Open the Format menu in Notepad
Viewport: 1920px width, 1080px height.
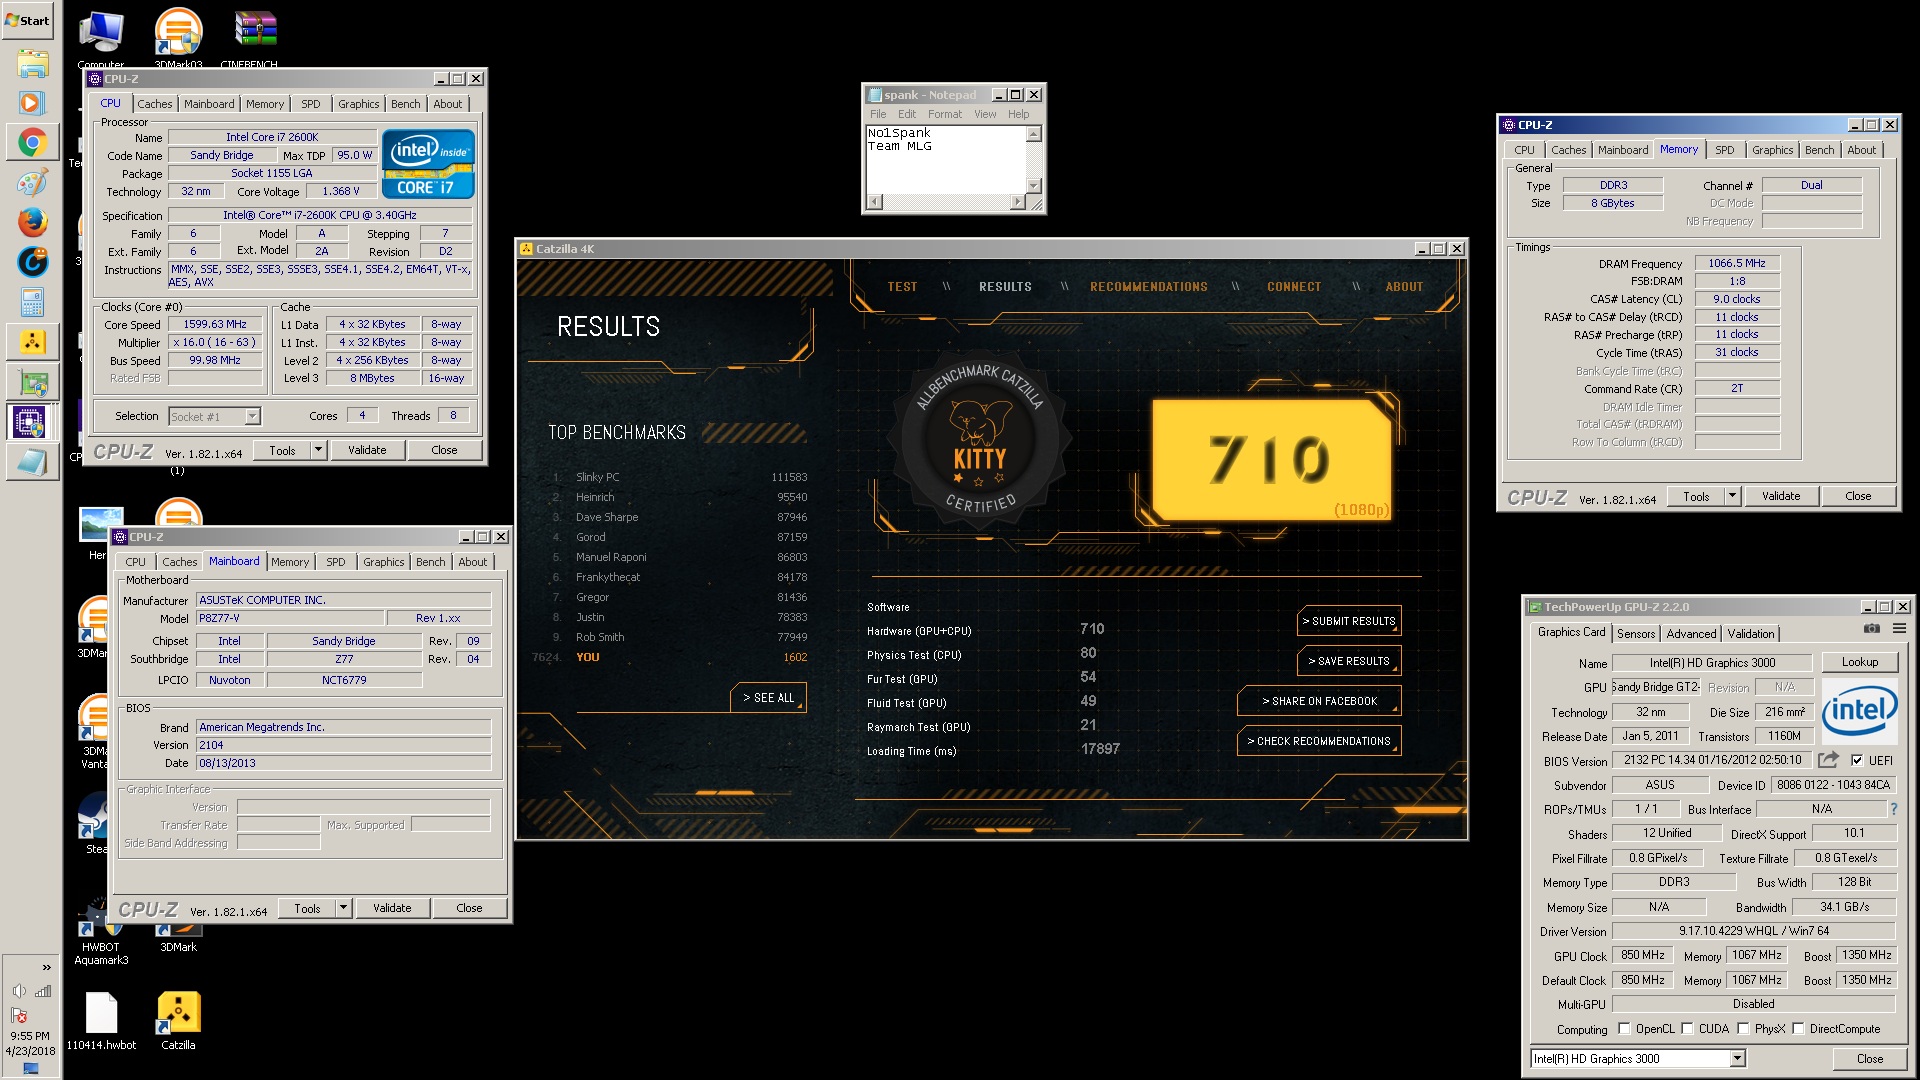(944, 114)
